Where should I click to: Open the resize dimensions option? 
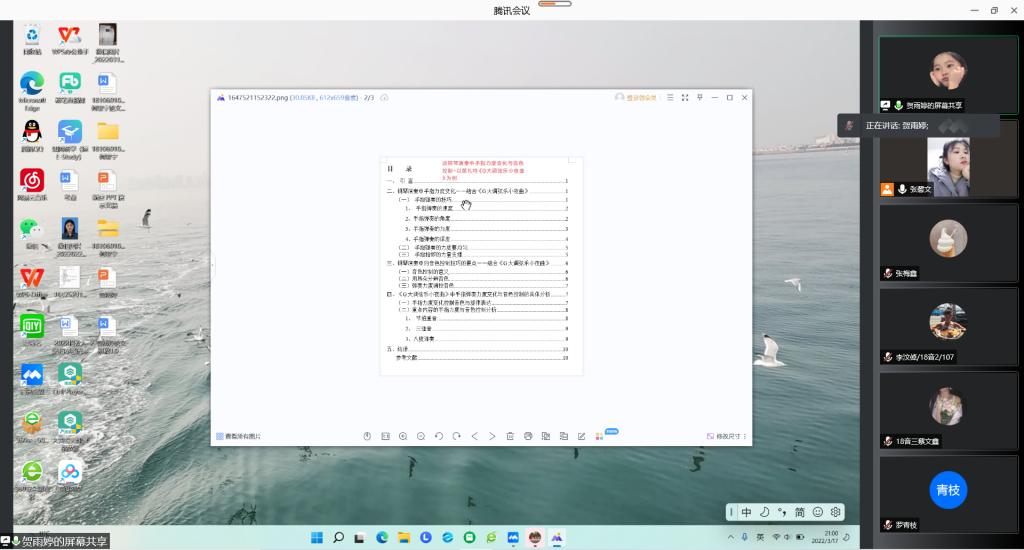[726, 436]
